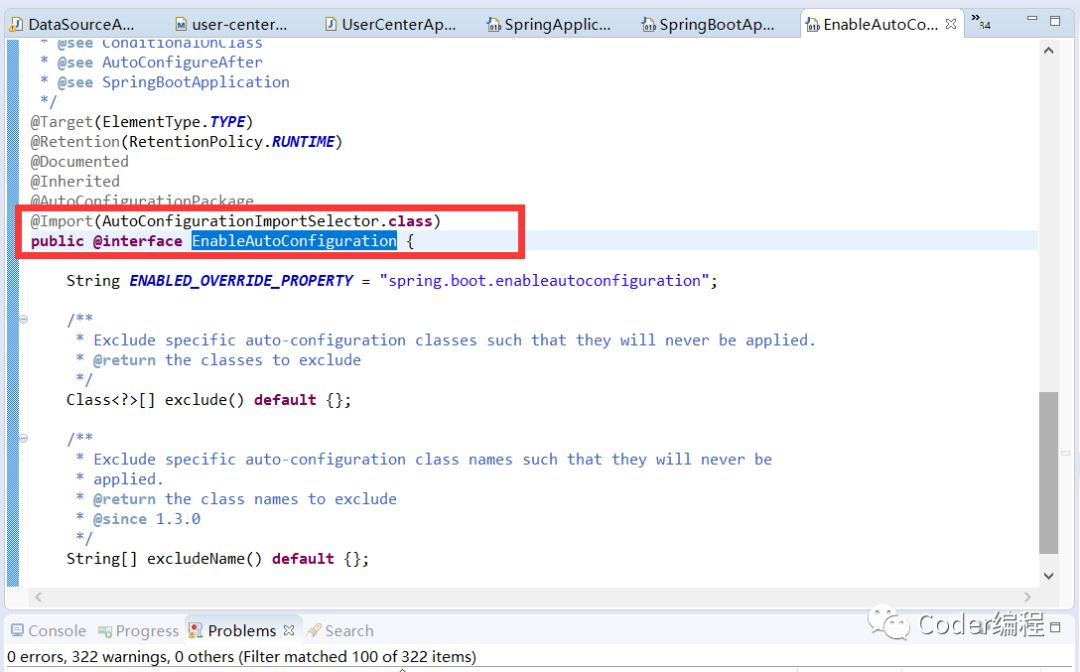This screenshot has height=672, width=1080.
Task: Click the class file icon on SpringApplic tab
Action: click(x=493, y=25)
